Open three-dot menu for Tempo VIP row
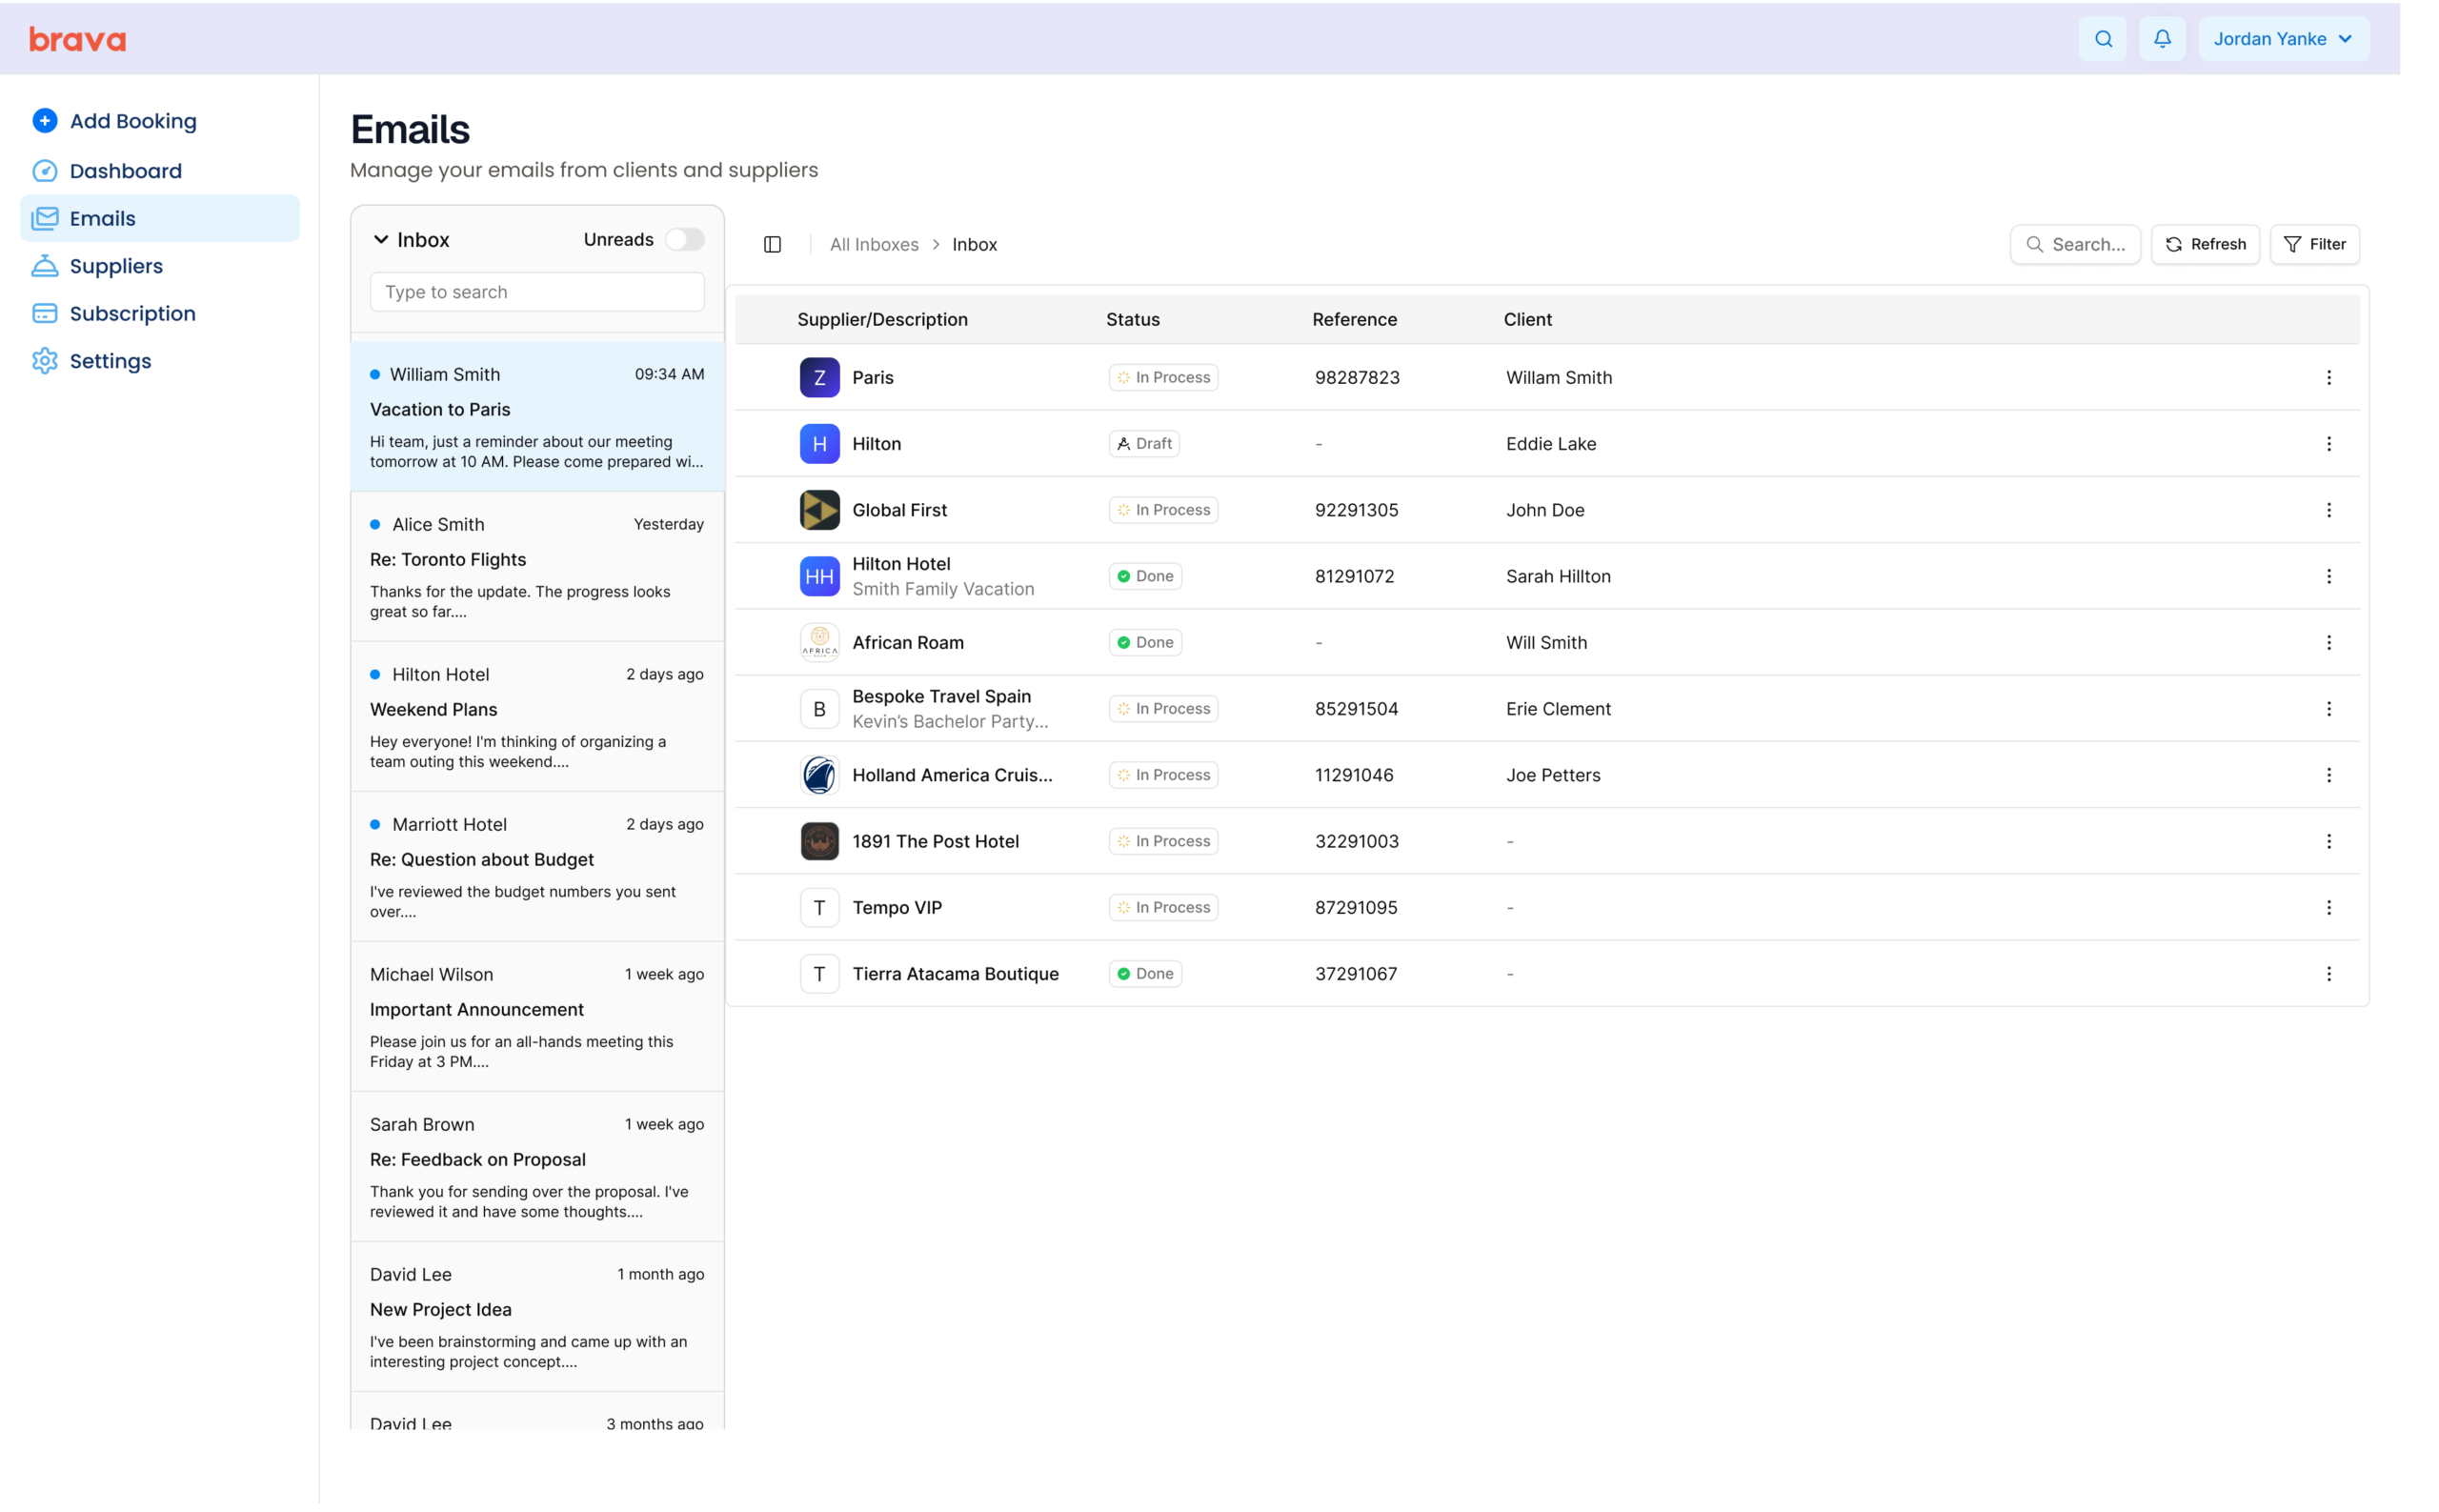Screen dimensions: 2439x1512 click(x=2328, y=907)
